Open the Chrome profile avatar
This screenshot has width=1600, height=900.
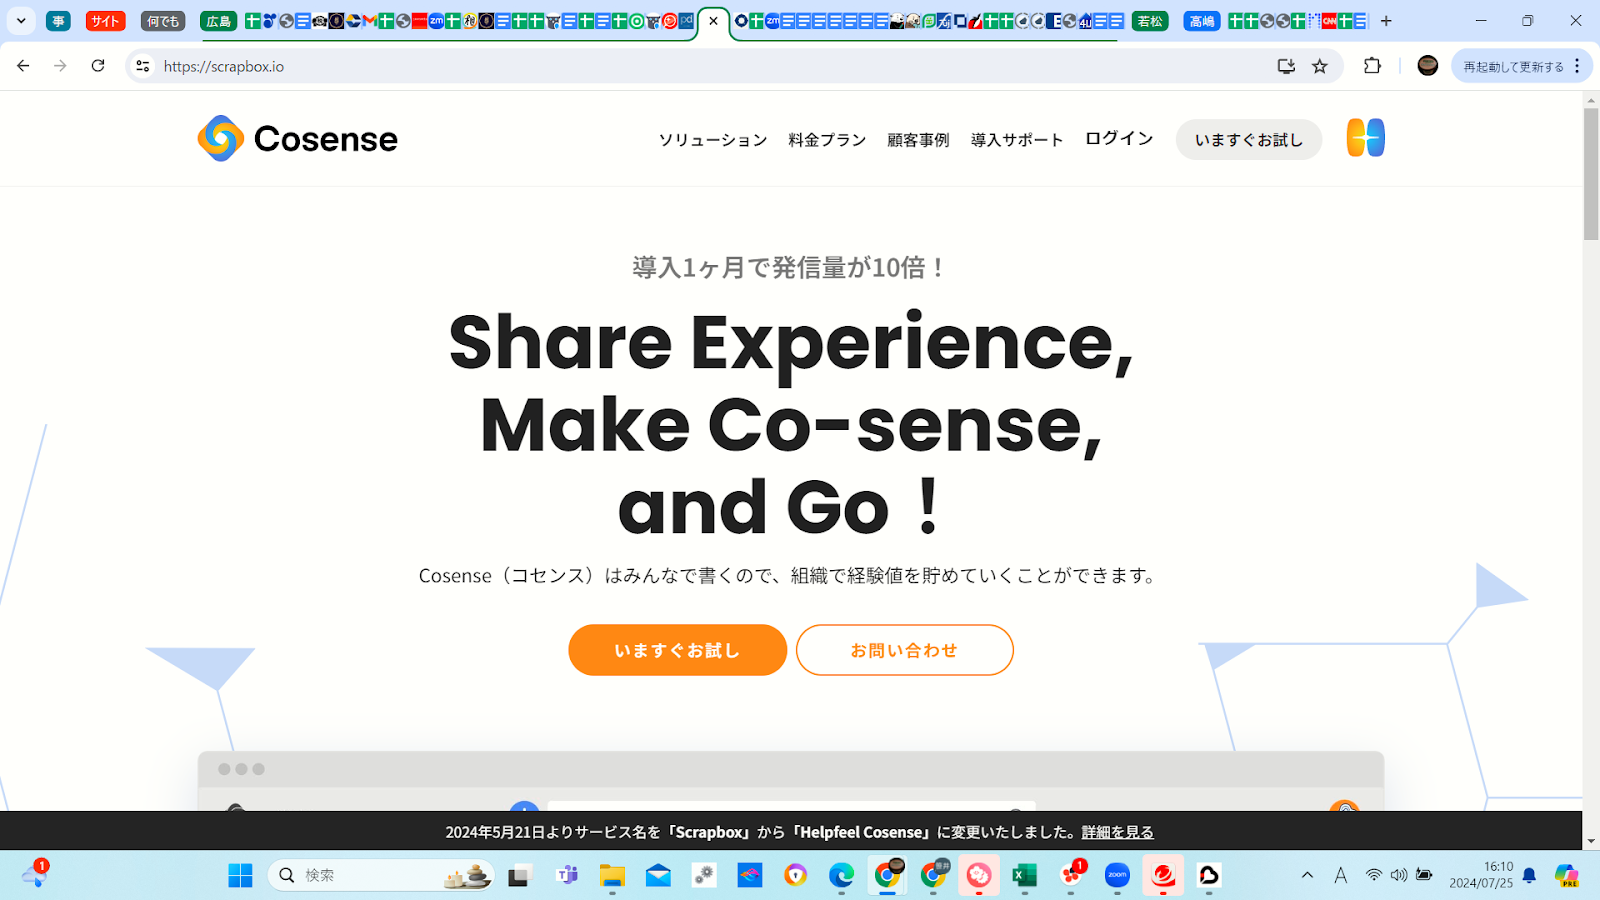(1428, 66)
